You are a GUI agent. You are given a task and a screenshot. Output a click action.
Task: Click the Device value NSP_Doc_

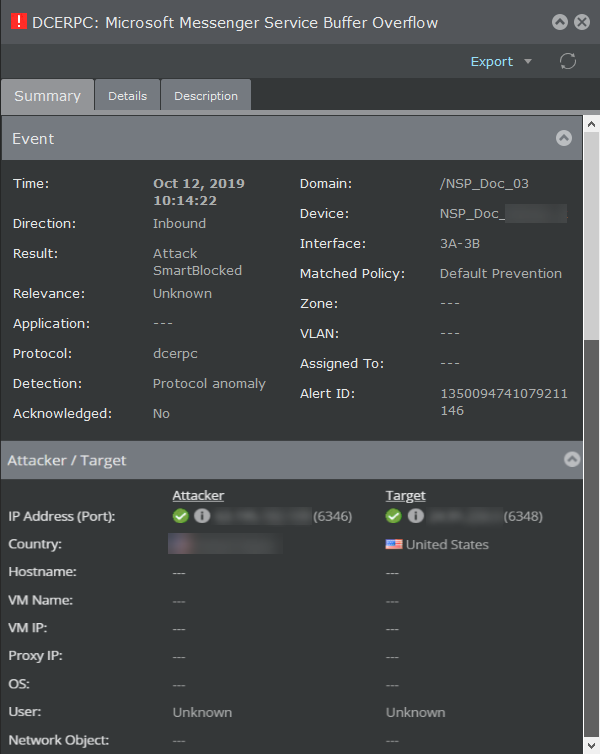(x=472, y=214)
